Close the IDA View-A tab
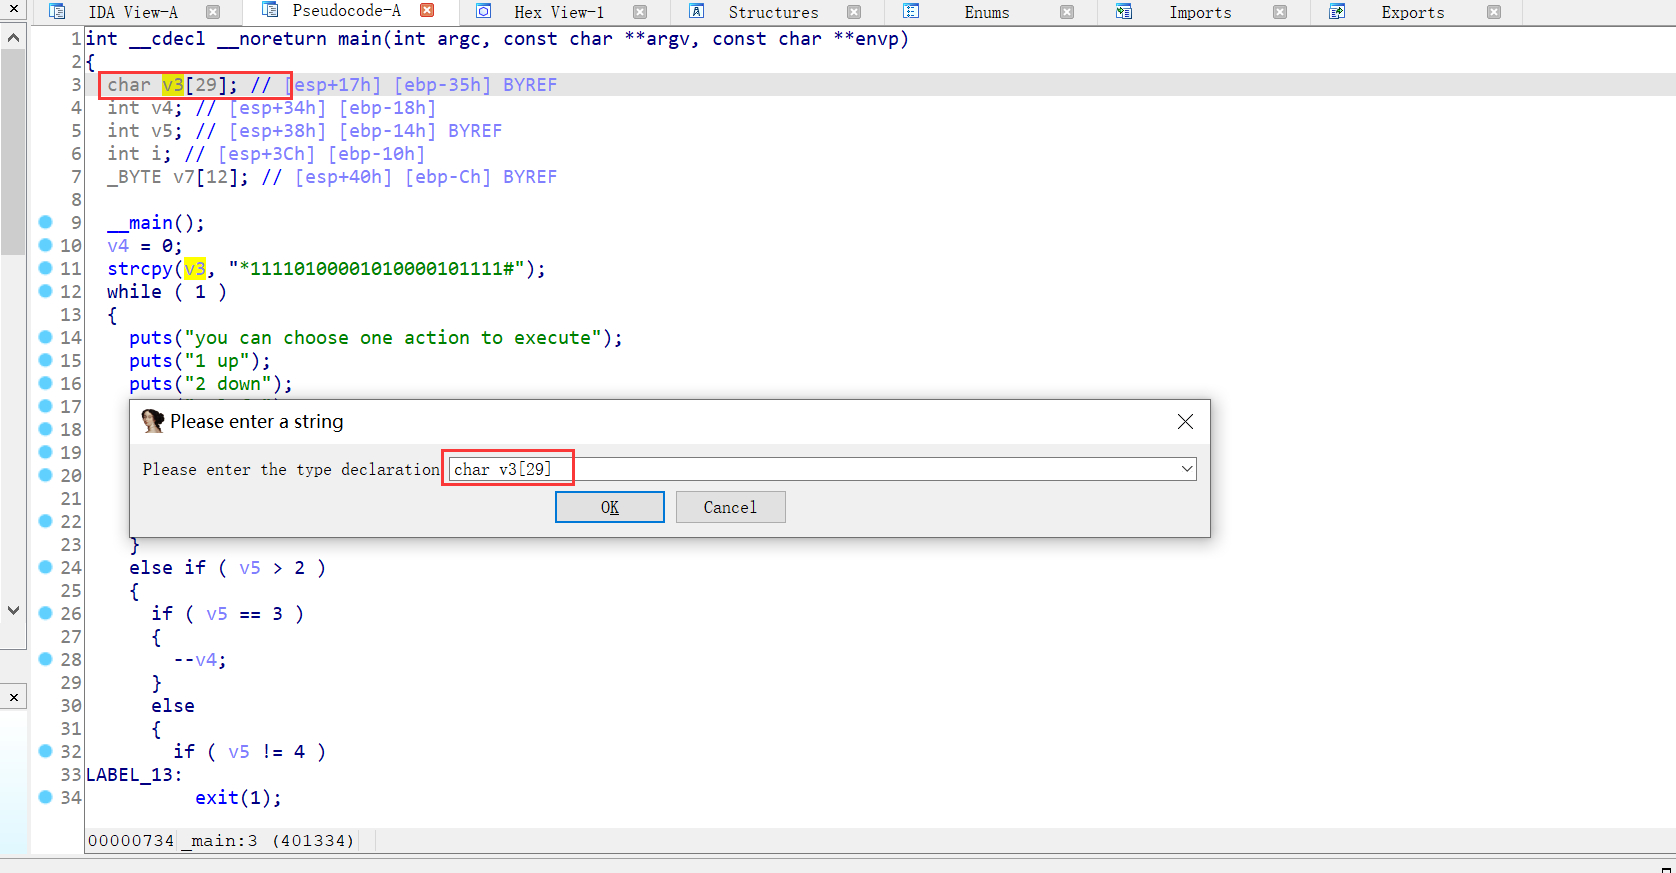Viewport: 1676px width, 873px height. [x=213, y=13]
